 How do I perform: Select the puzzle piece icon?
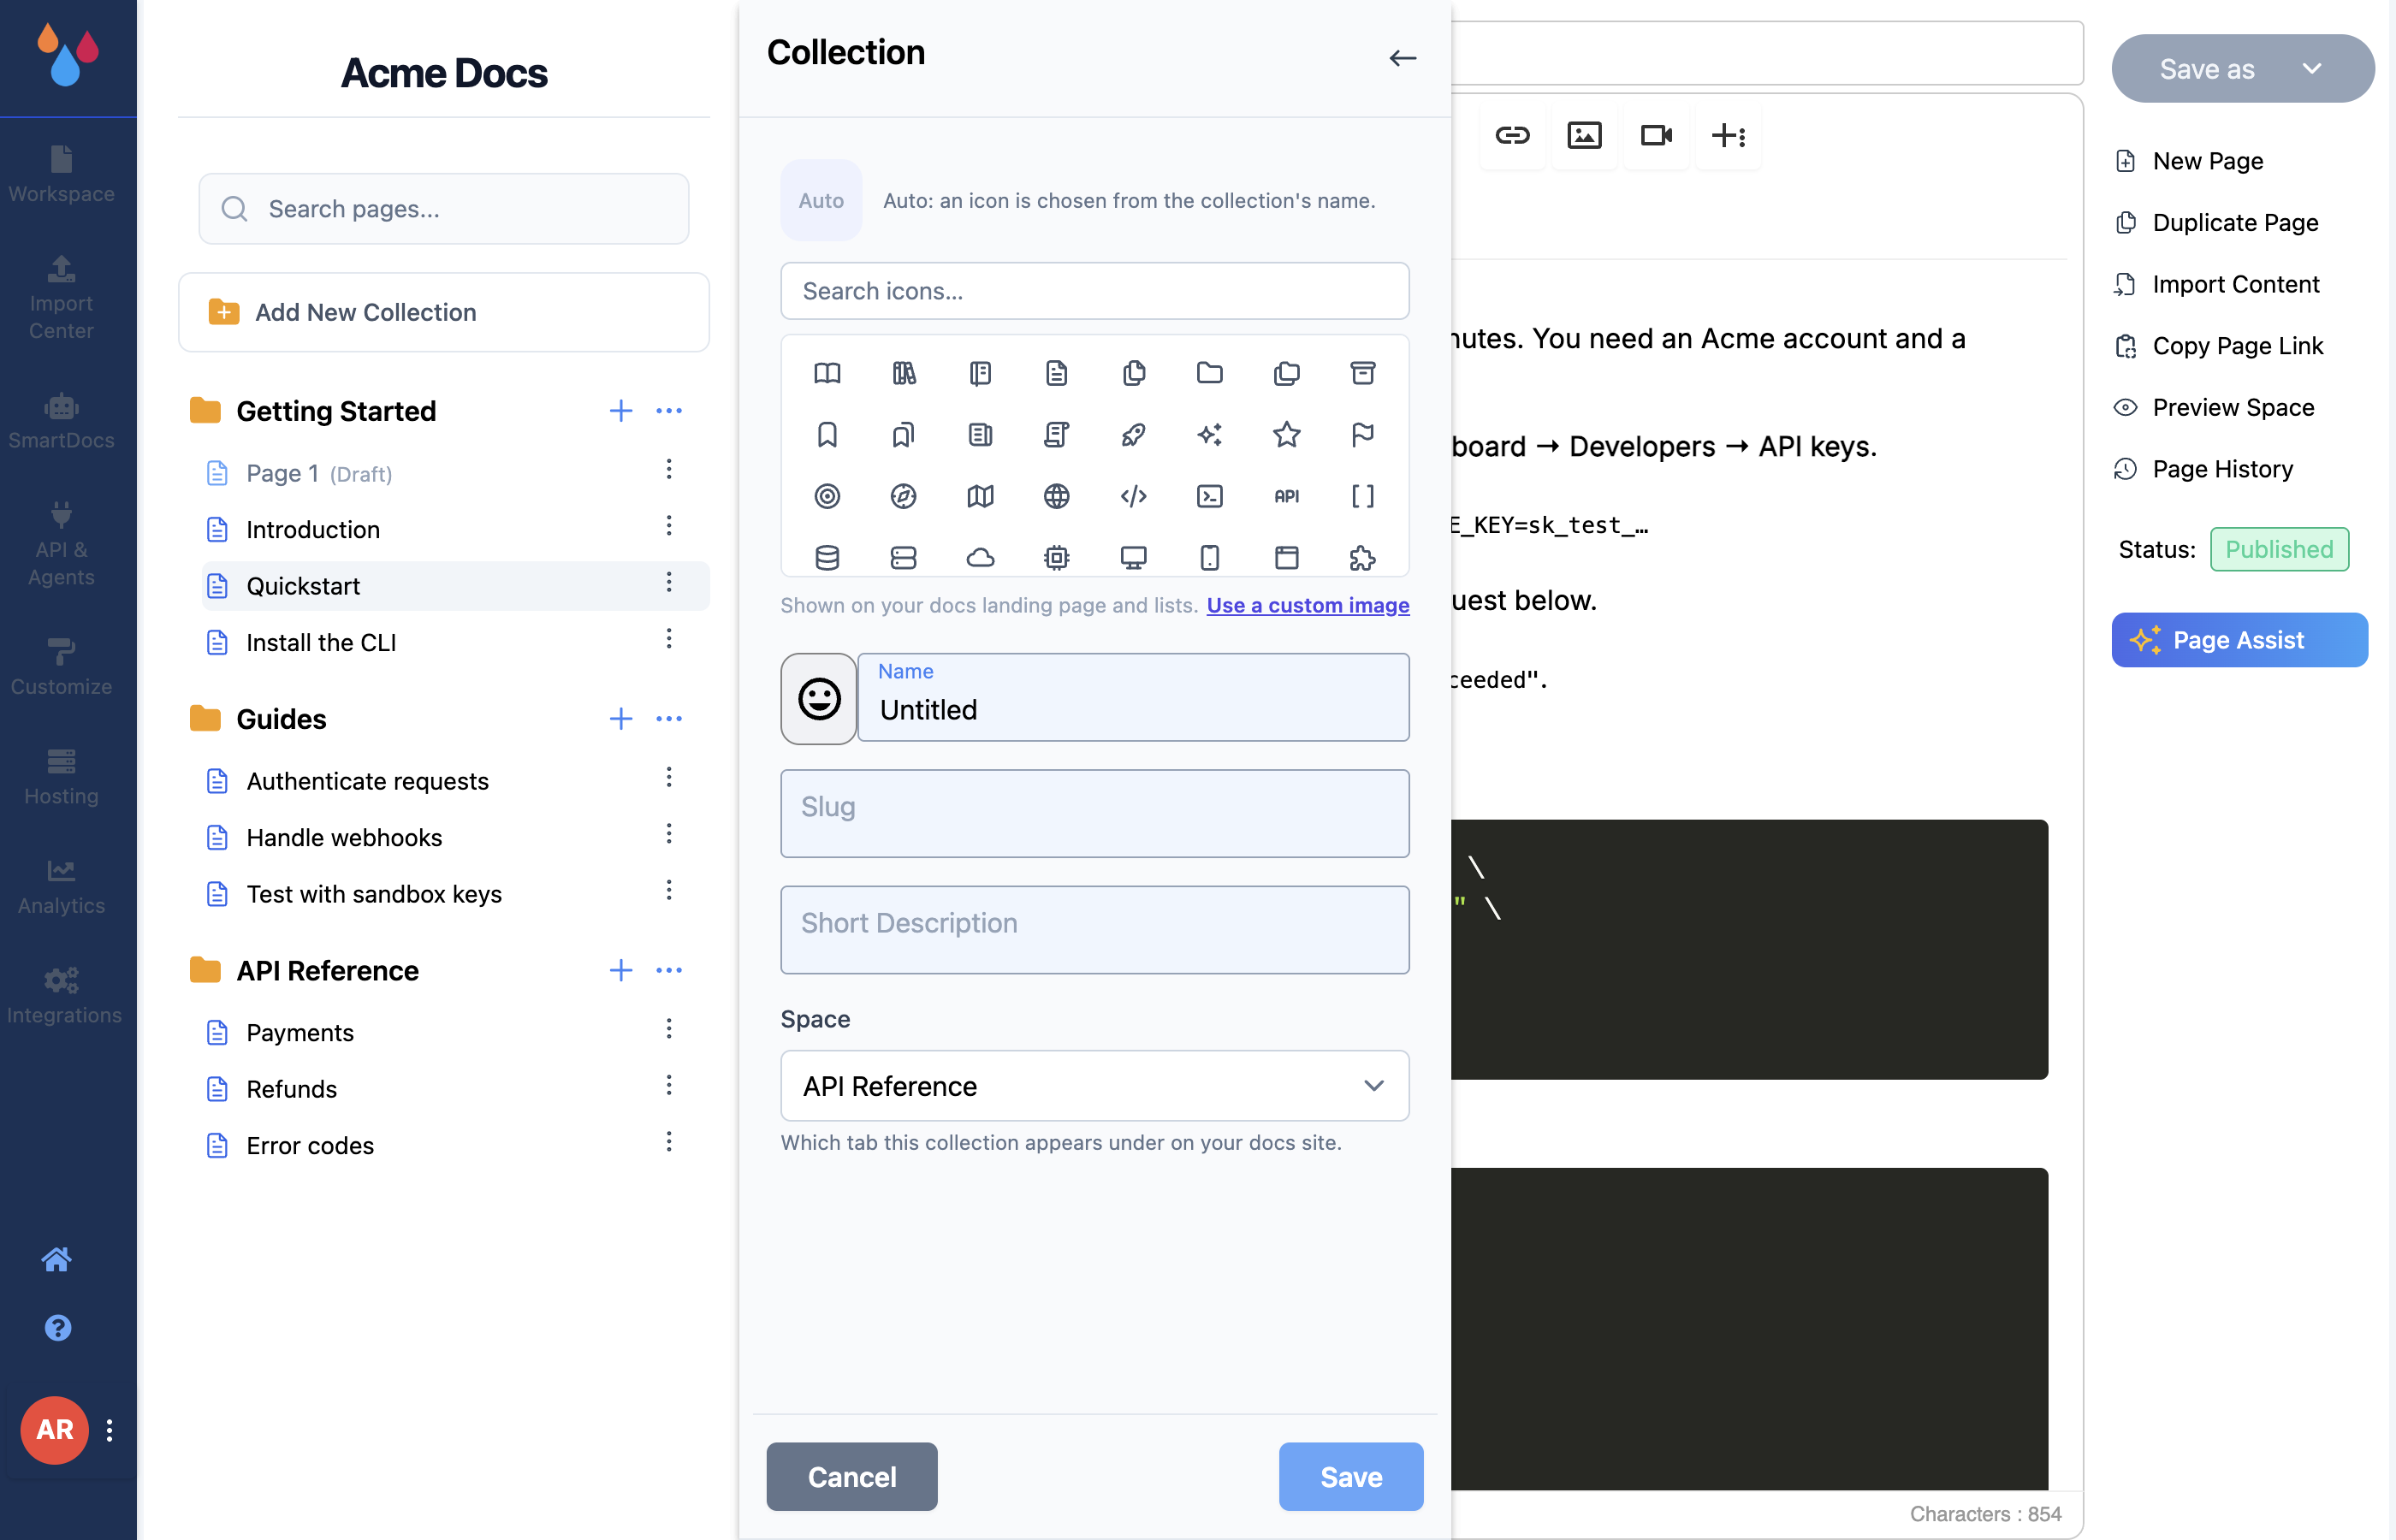pos(1363,557)
